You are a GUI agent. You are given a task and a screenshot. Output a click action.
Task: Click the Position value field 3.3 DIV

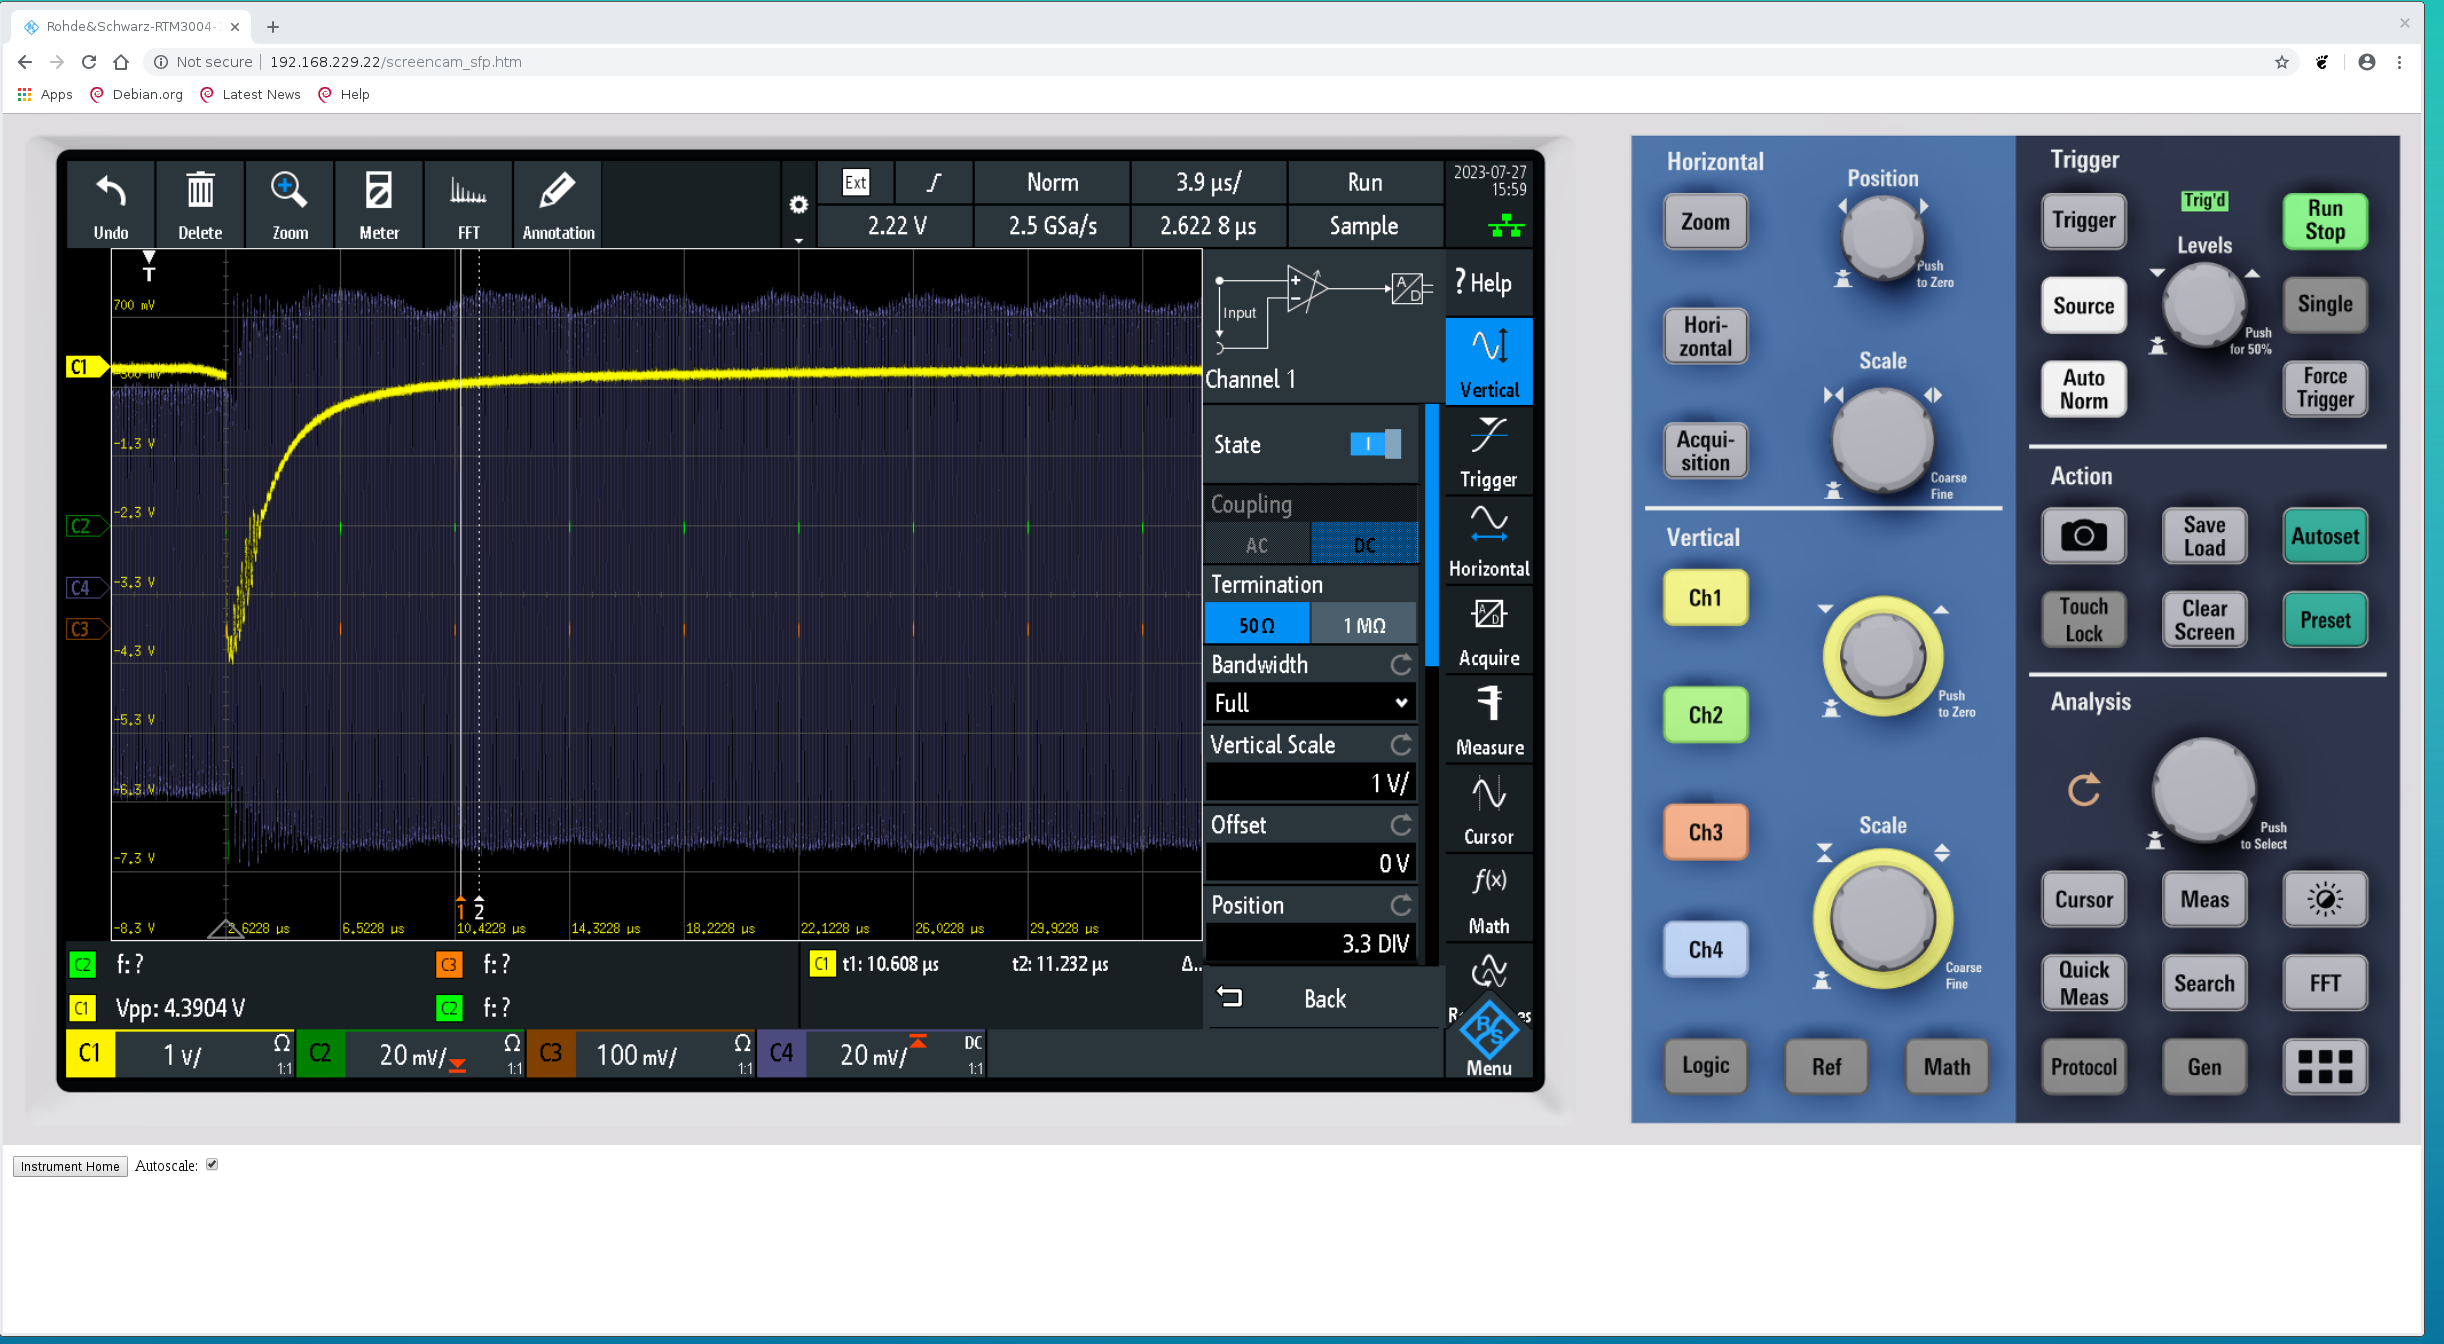(x=1310, y=943)
